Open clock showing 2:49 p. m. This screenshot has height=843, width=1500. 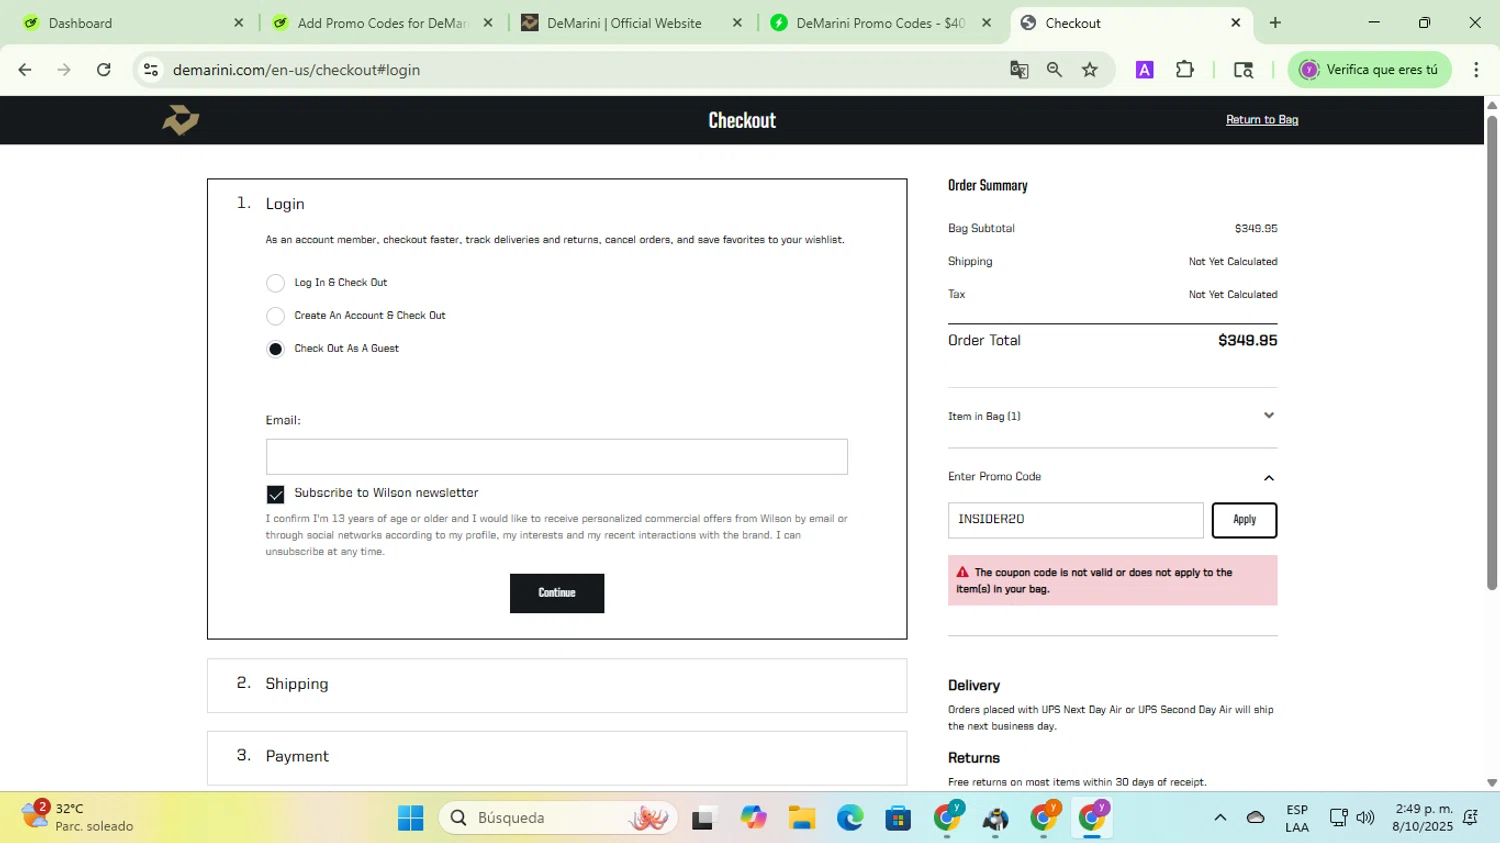coord(1422,818)
